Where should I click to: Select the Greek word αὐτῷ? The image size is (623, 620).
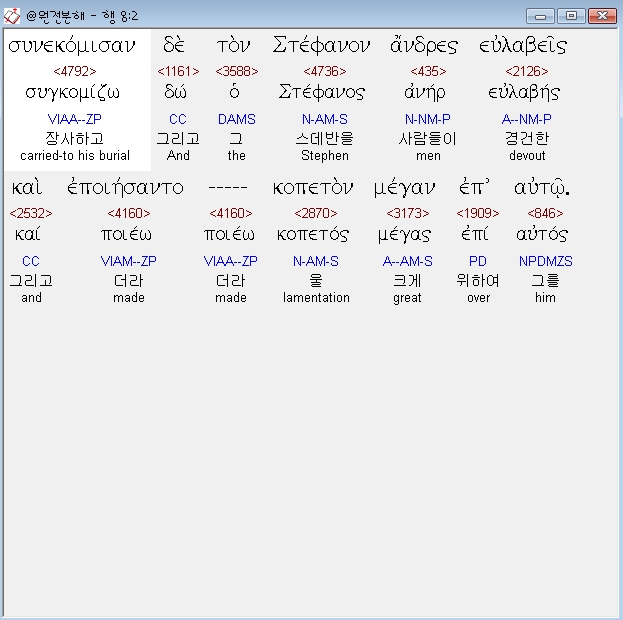[542, 188]
